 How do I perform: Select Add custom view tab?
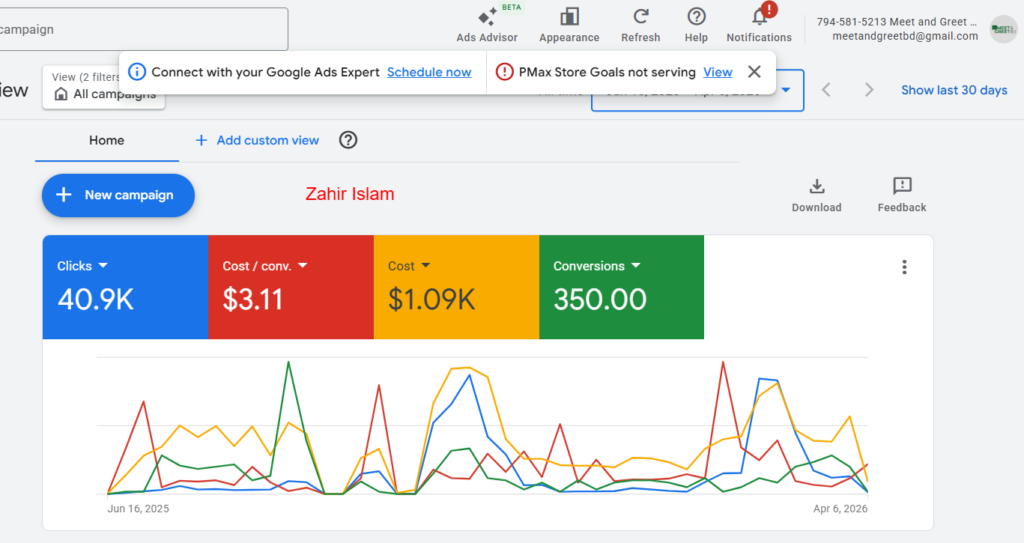pos(257,140)
